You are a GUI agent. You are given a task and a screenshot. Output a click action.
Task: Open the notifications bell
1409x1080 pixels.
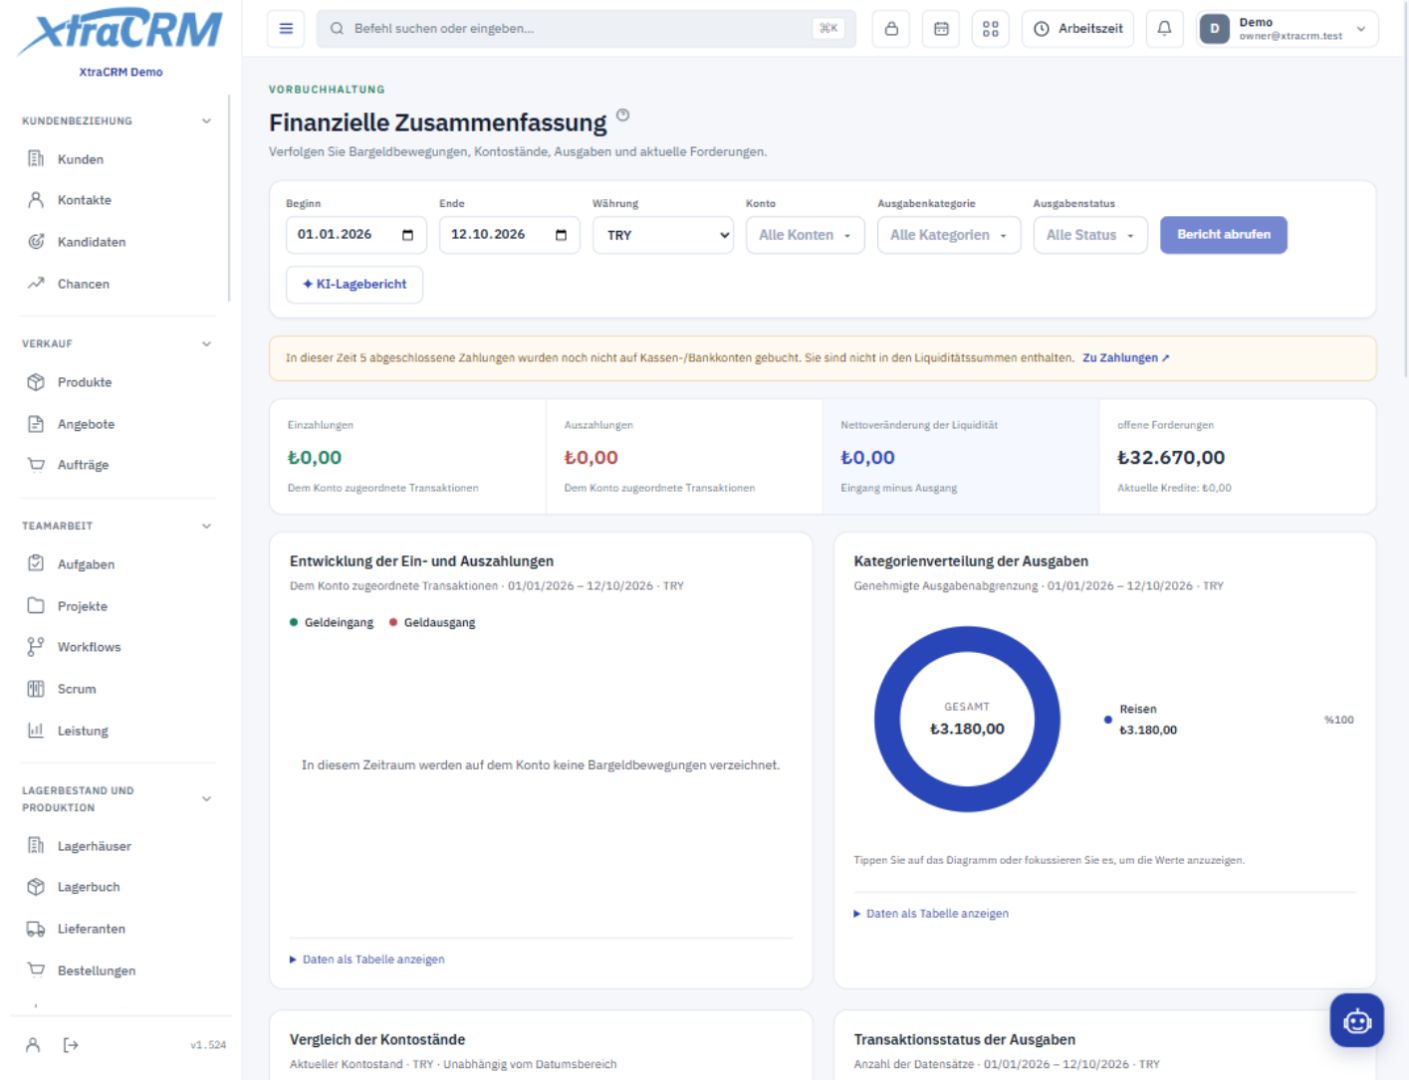[1164, 29]
